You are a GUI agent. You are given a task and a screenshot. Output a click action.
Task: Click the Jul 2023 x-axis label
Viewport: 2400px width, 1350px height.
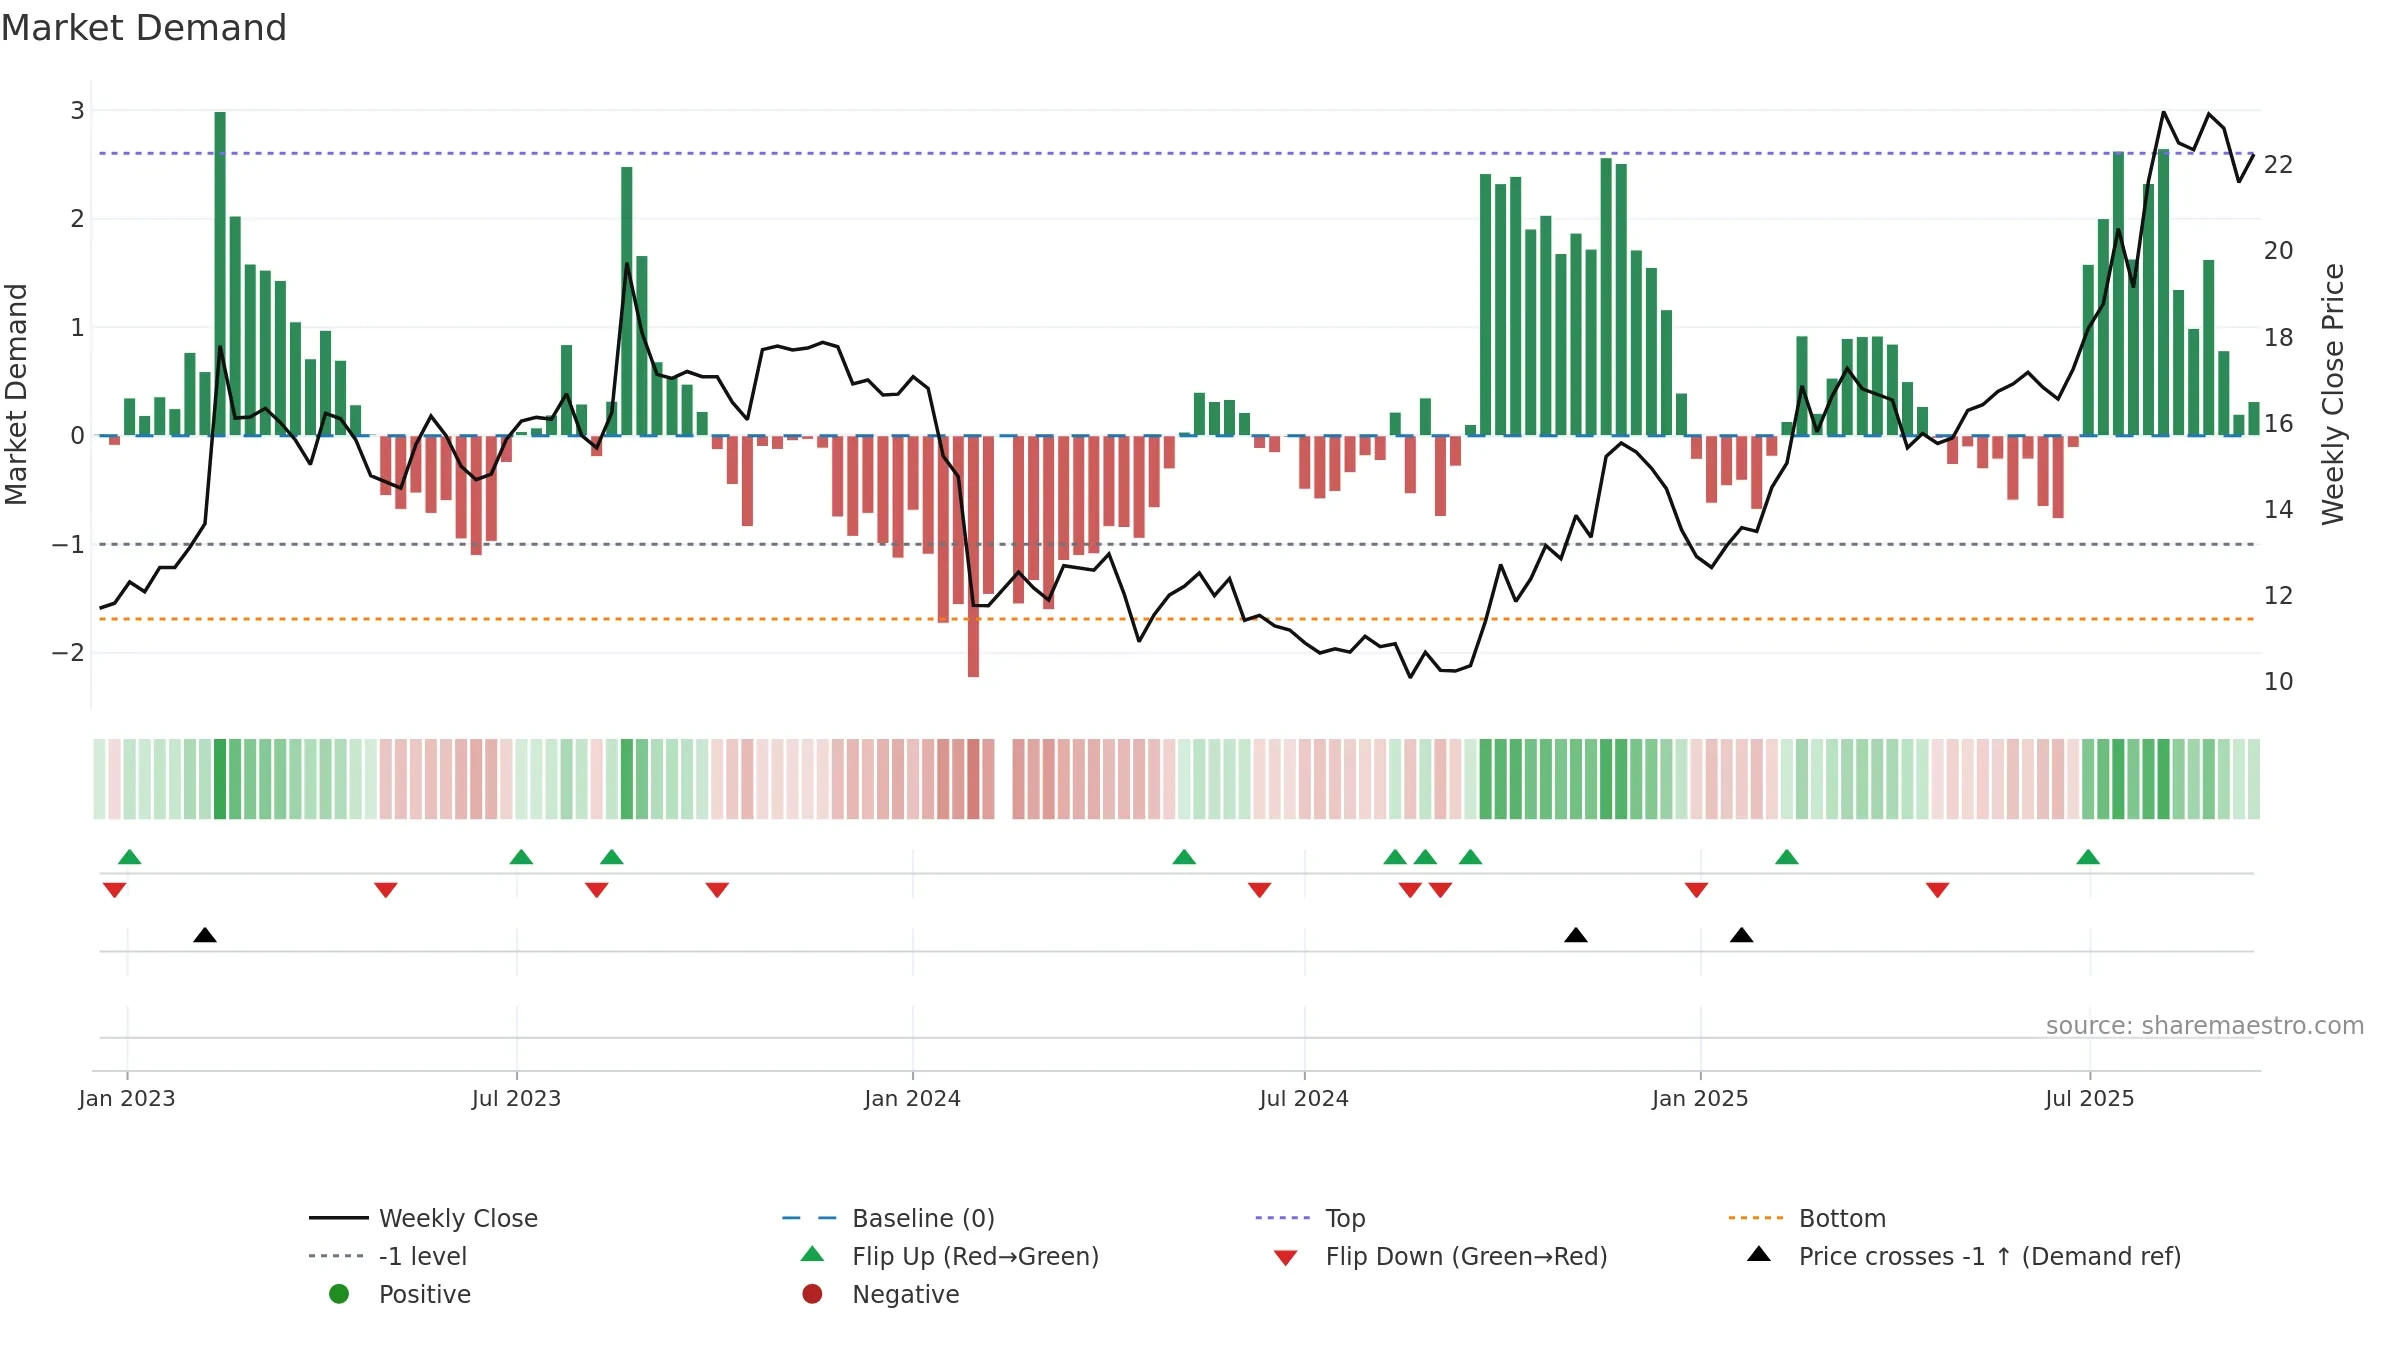(516, 1099)
